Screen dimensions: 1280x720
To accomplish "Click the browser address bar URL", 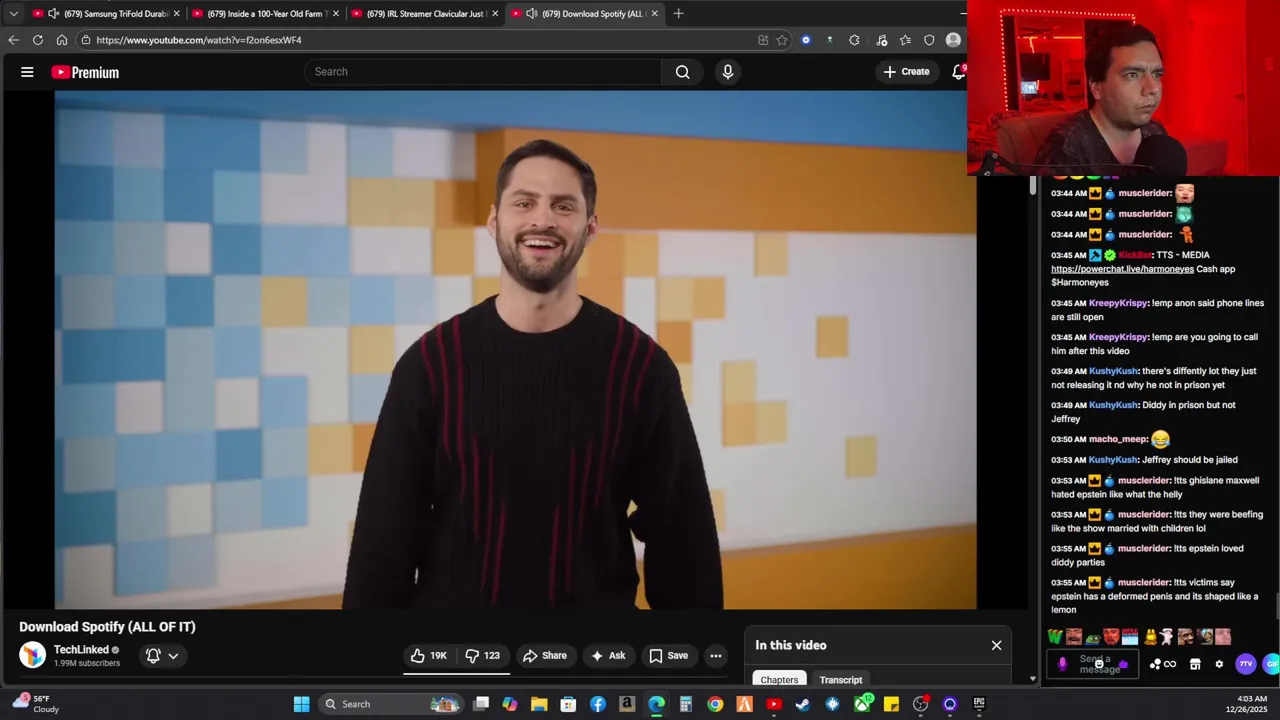I will click(199, 40).
